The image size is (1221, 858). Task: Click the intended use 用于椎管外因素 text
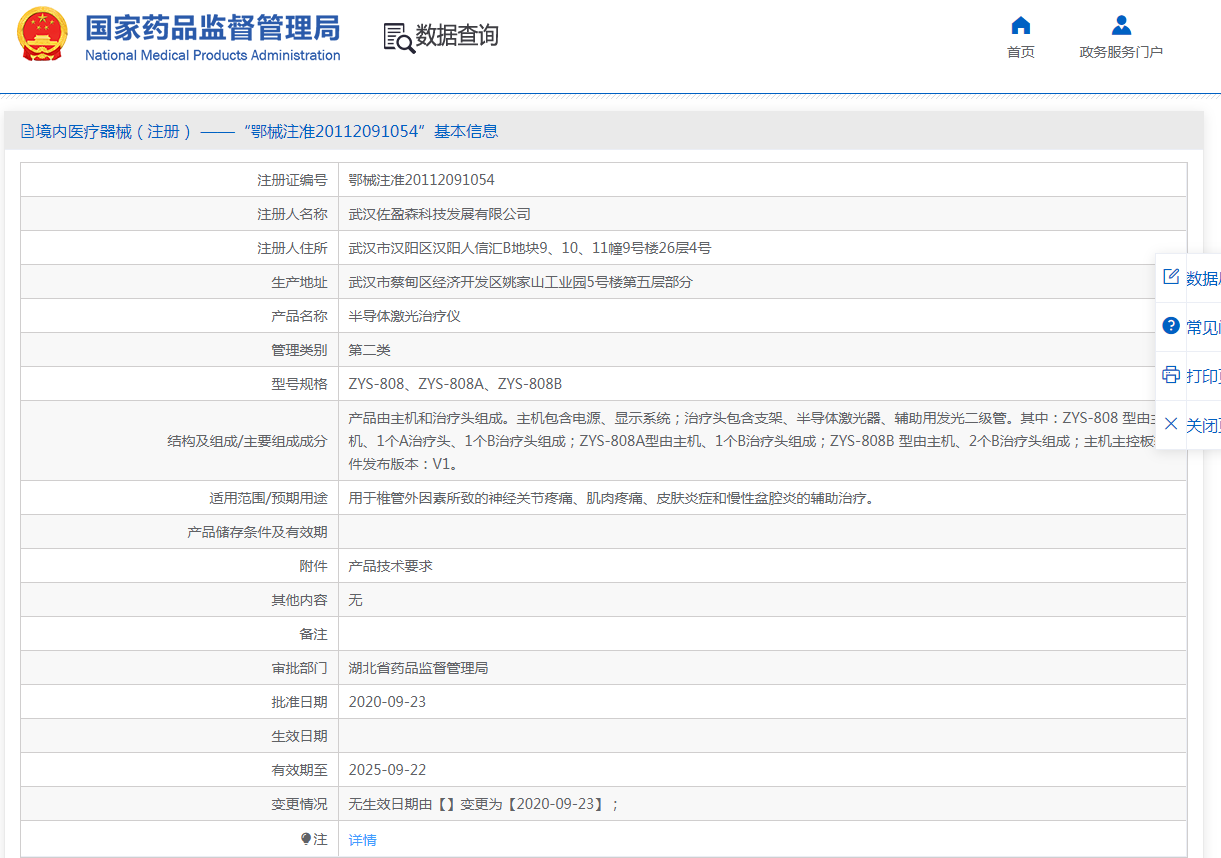tap(611, 498)
